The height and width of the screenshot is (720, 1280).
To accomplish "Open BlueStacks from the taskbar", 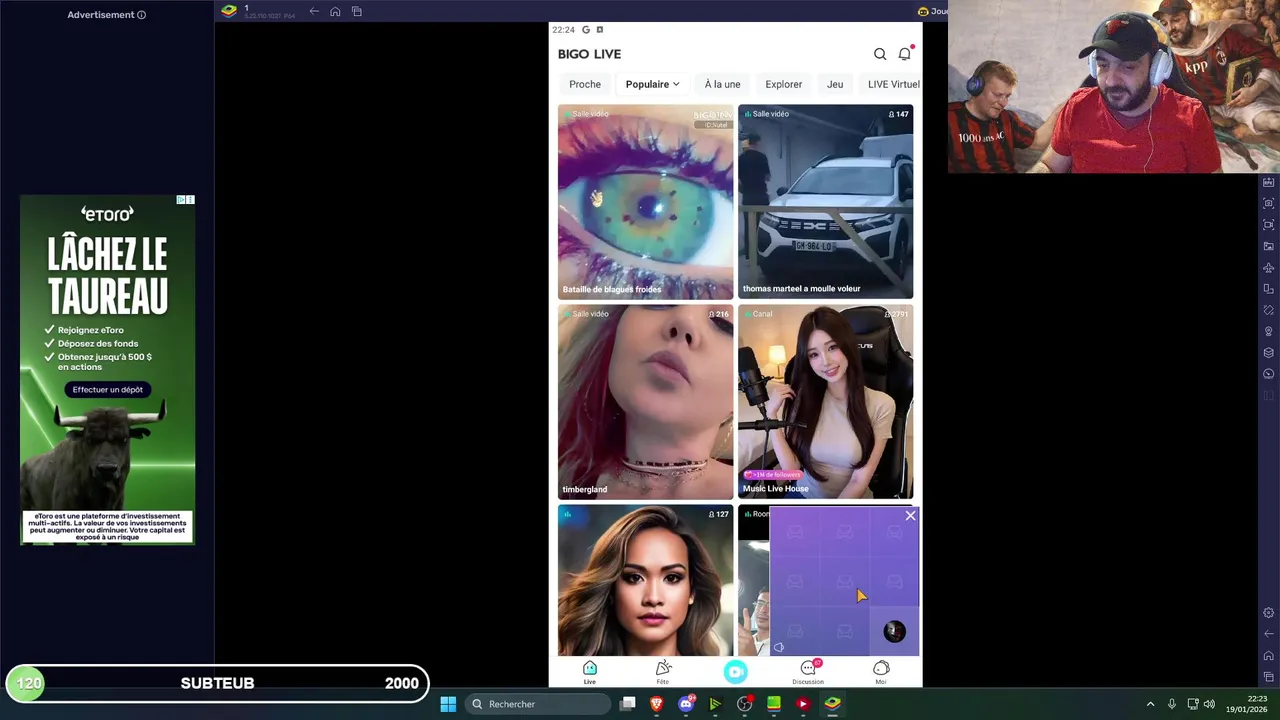I will click(x=832, y=704).
